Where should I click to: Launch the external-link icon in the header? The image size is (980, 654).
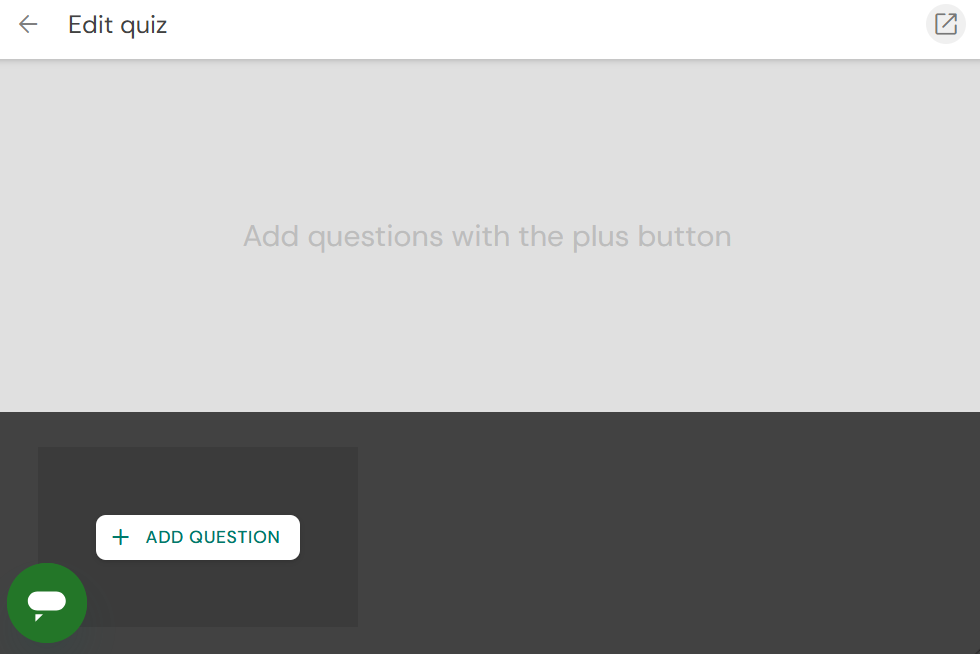tap(945, 25)
